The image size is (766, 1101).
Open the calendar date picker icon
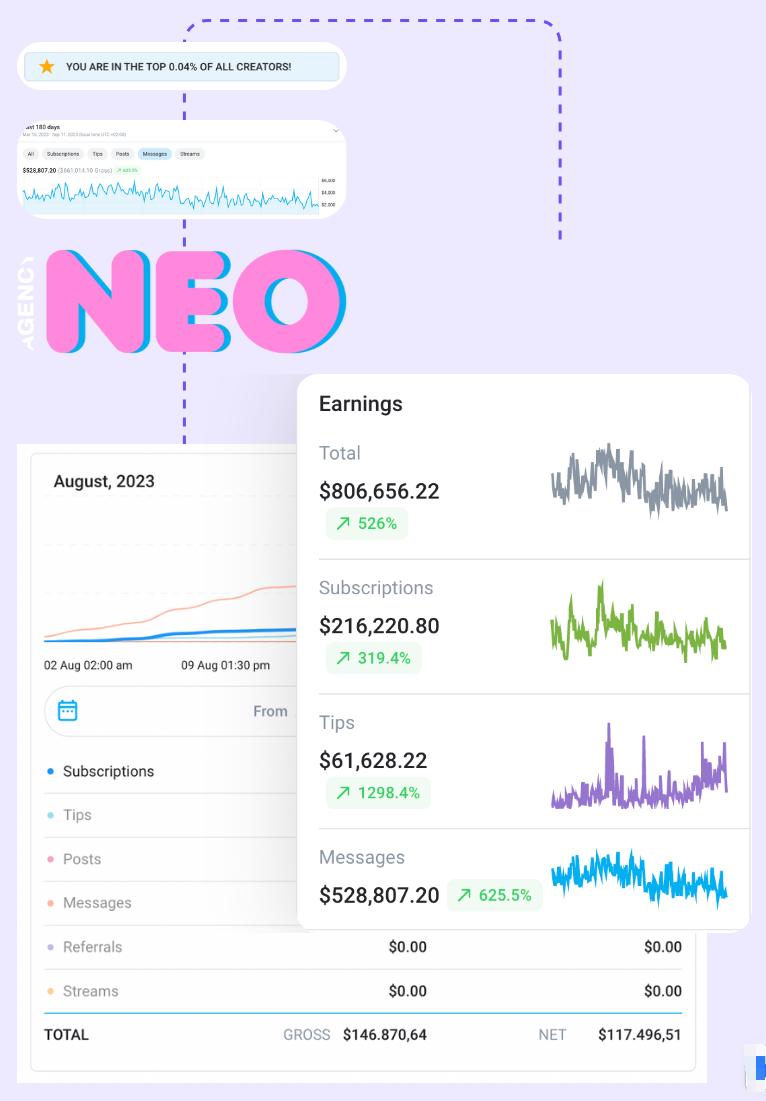point(68,711)
